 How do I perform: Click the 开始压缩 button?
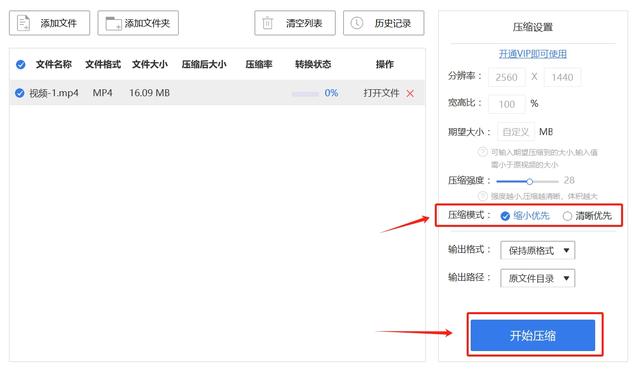(x=533, y=335)
